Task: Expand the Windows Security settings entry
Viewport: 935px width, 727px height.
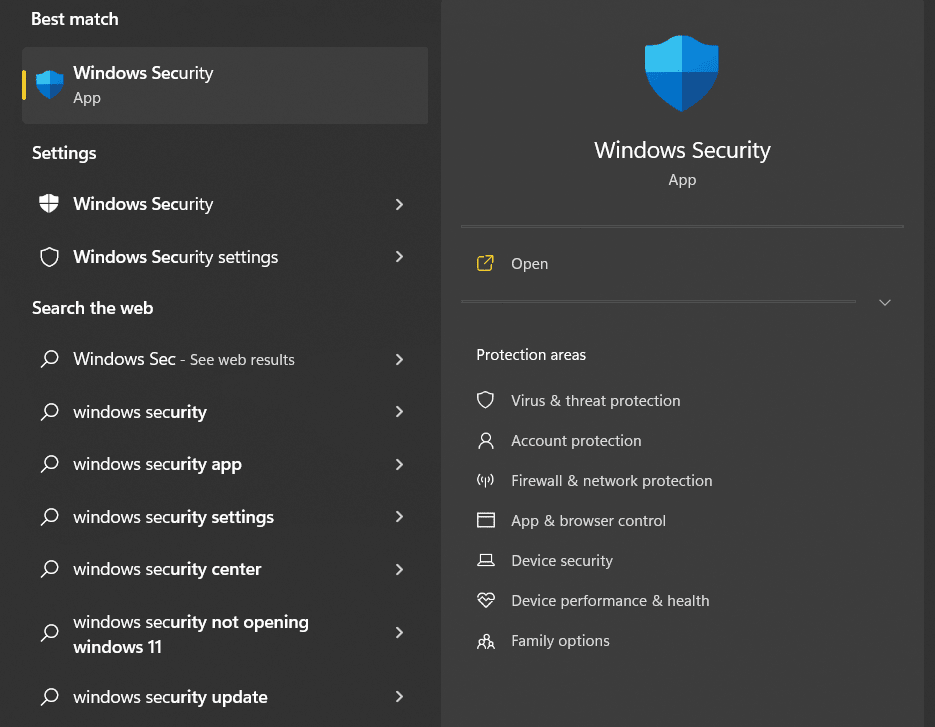Action: (x=400, y=257)
